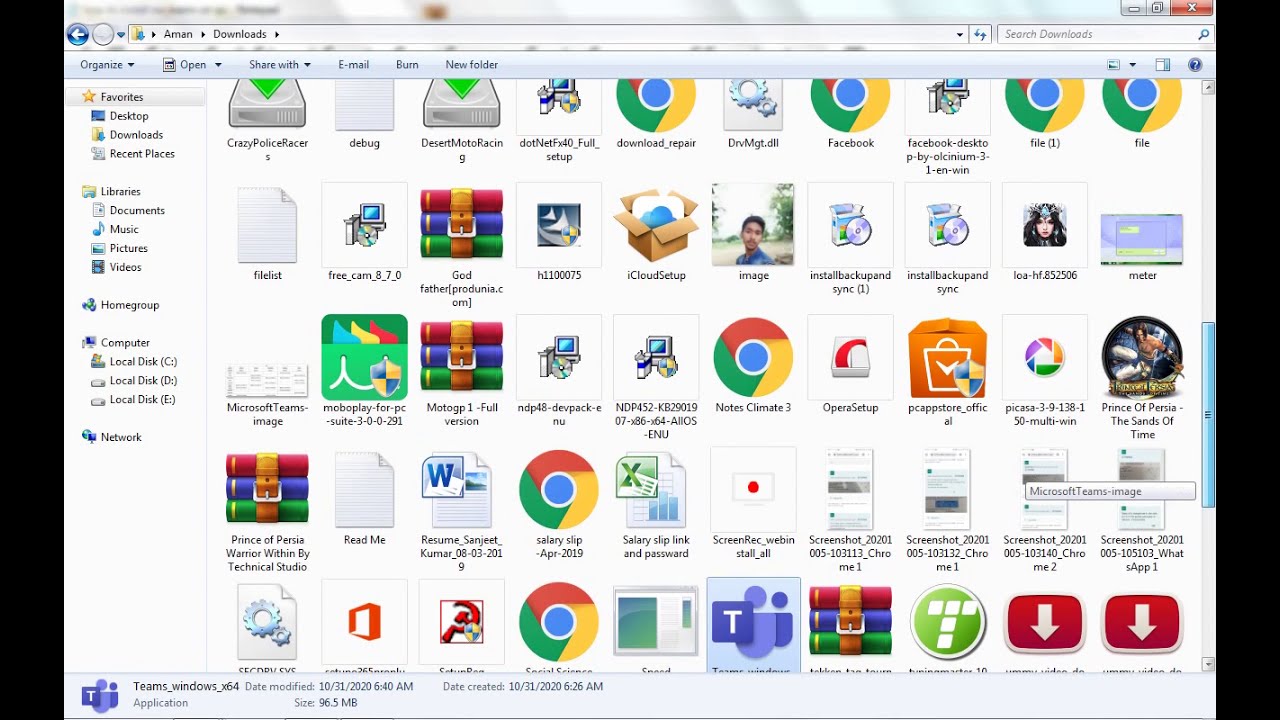Select Resume_Sanjeet_Kumar Word document

tap(456, 489)
